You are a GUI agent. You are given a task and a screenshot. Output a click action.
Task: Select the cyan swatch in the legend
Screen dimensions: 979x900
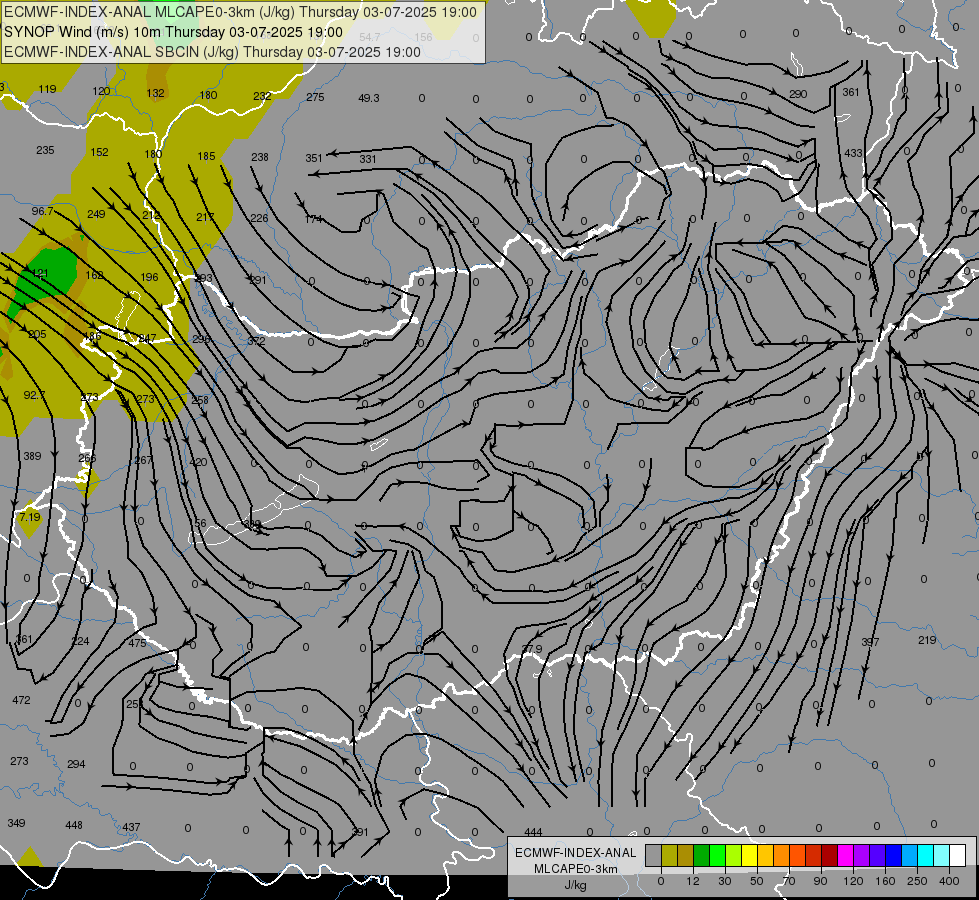click(x=926, y=855)
